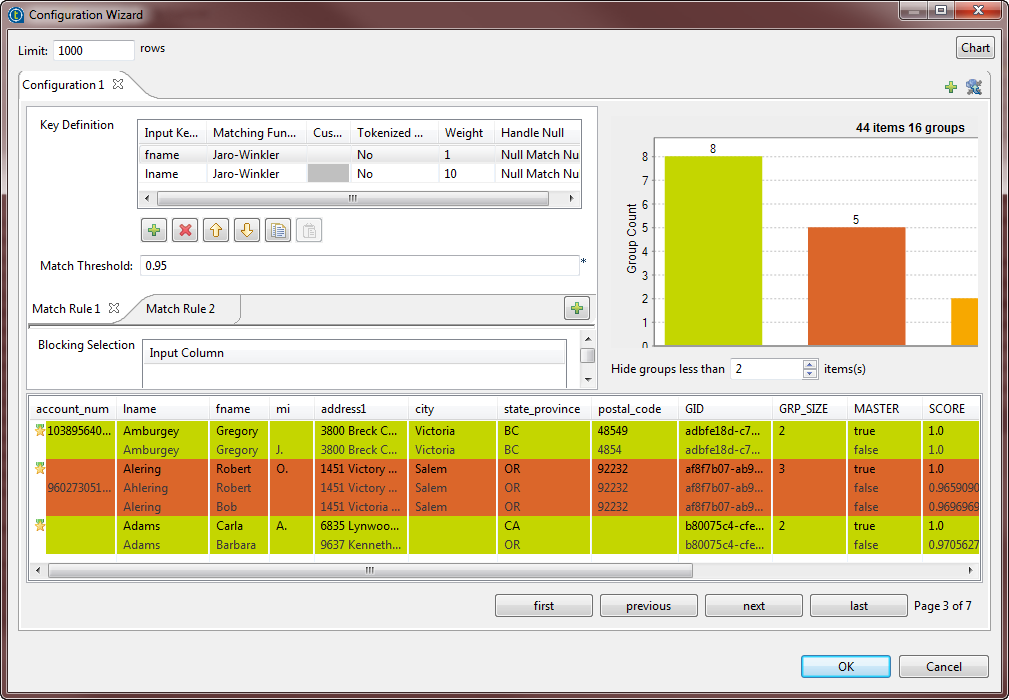Add a new configuration tab
Screen dimensions: 1009x700
click(951, 88)
